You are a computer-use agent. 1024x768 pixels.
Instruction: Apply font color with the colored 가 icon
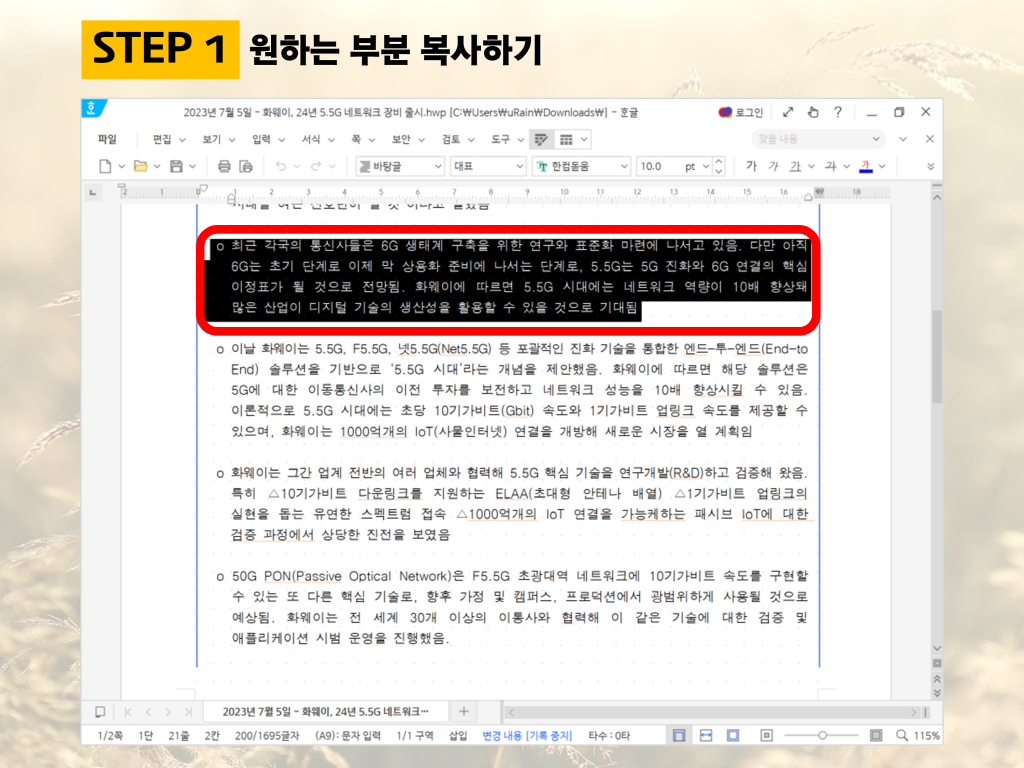point(866,166)
